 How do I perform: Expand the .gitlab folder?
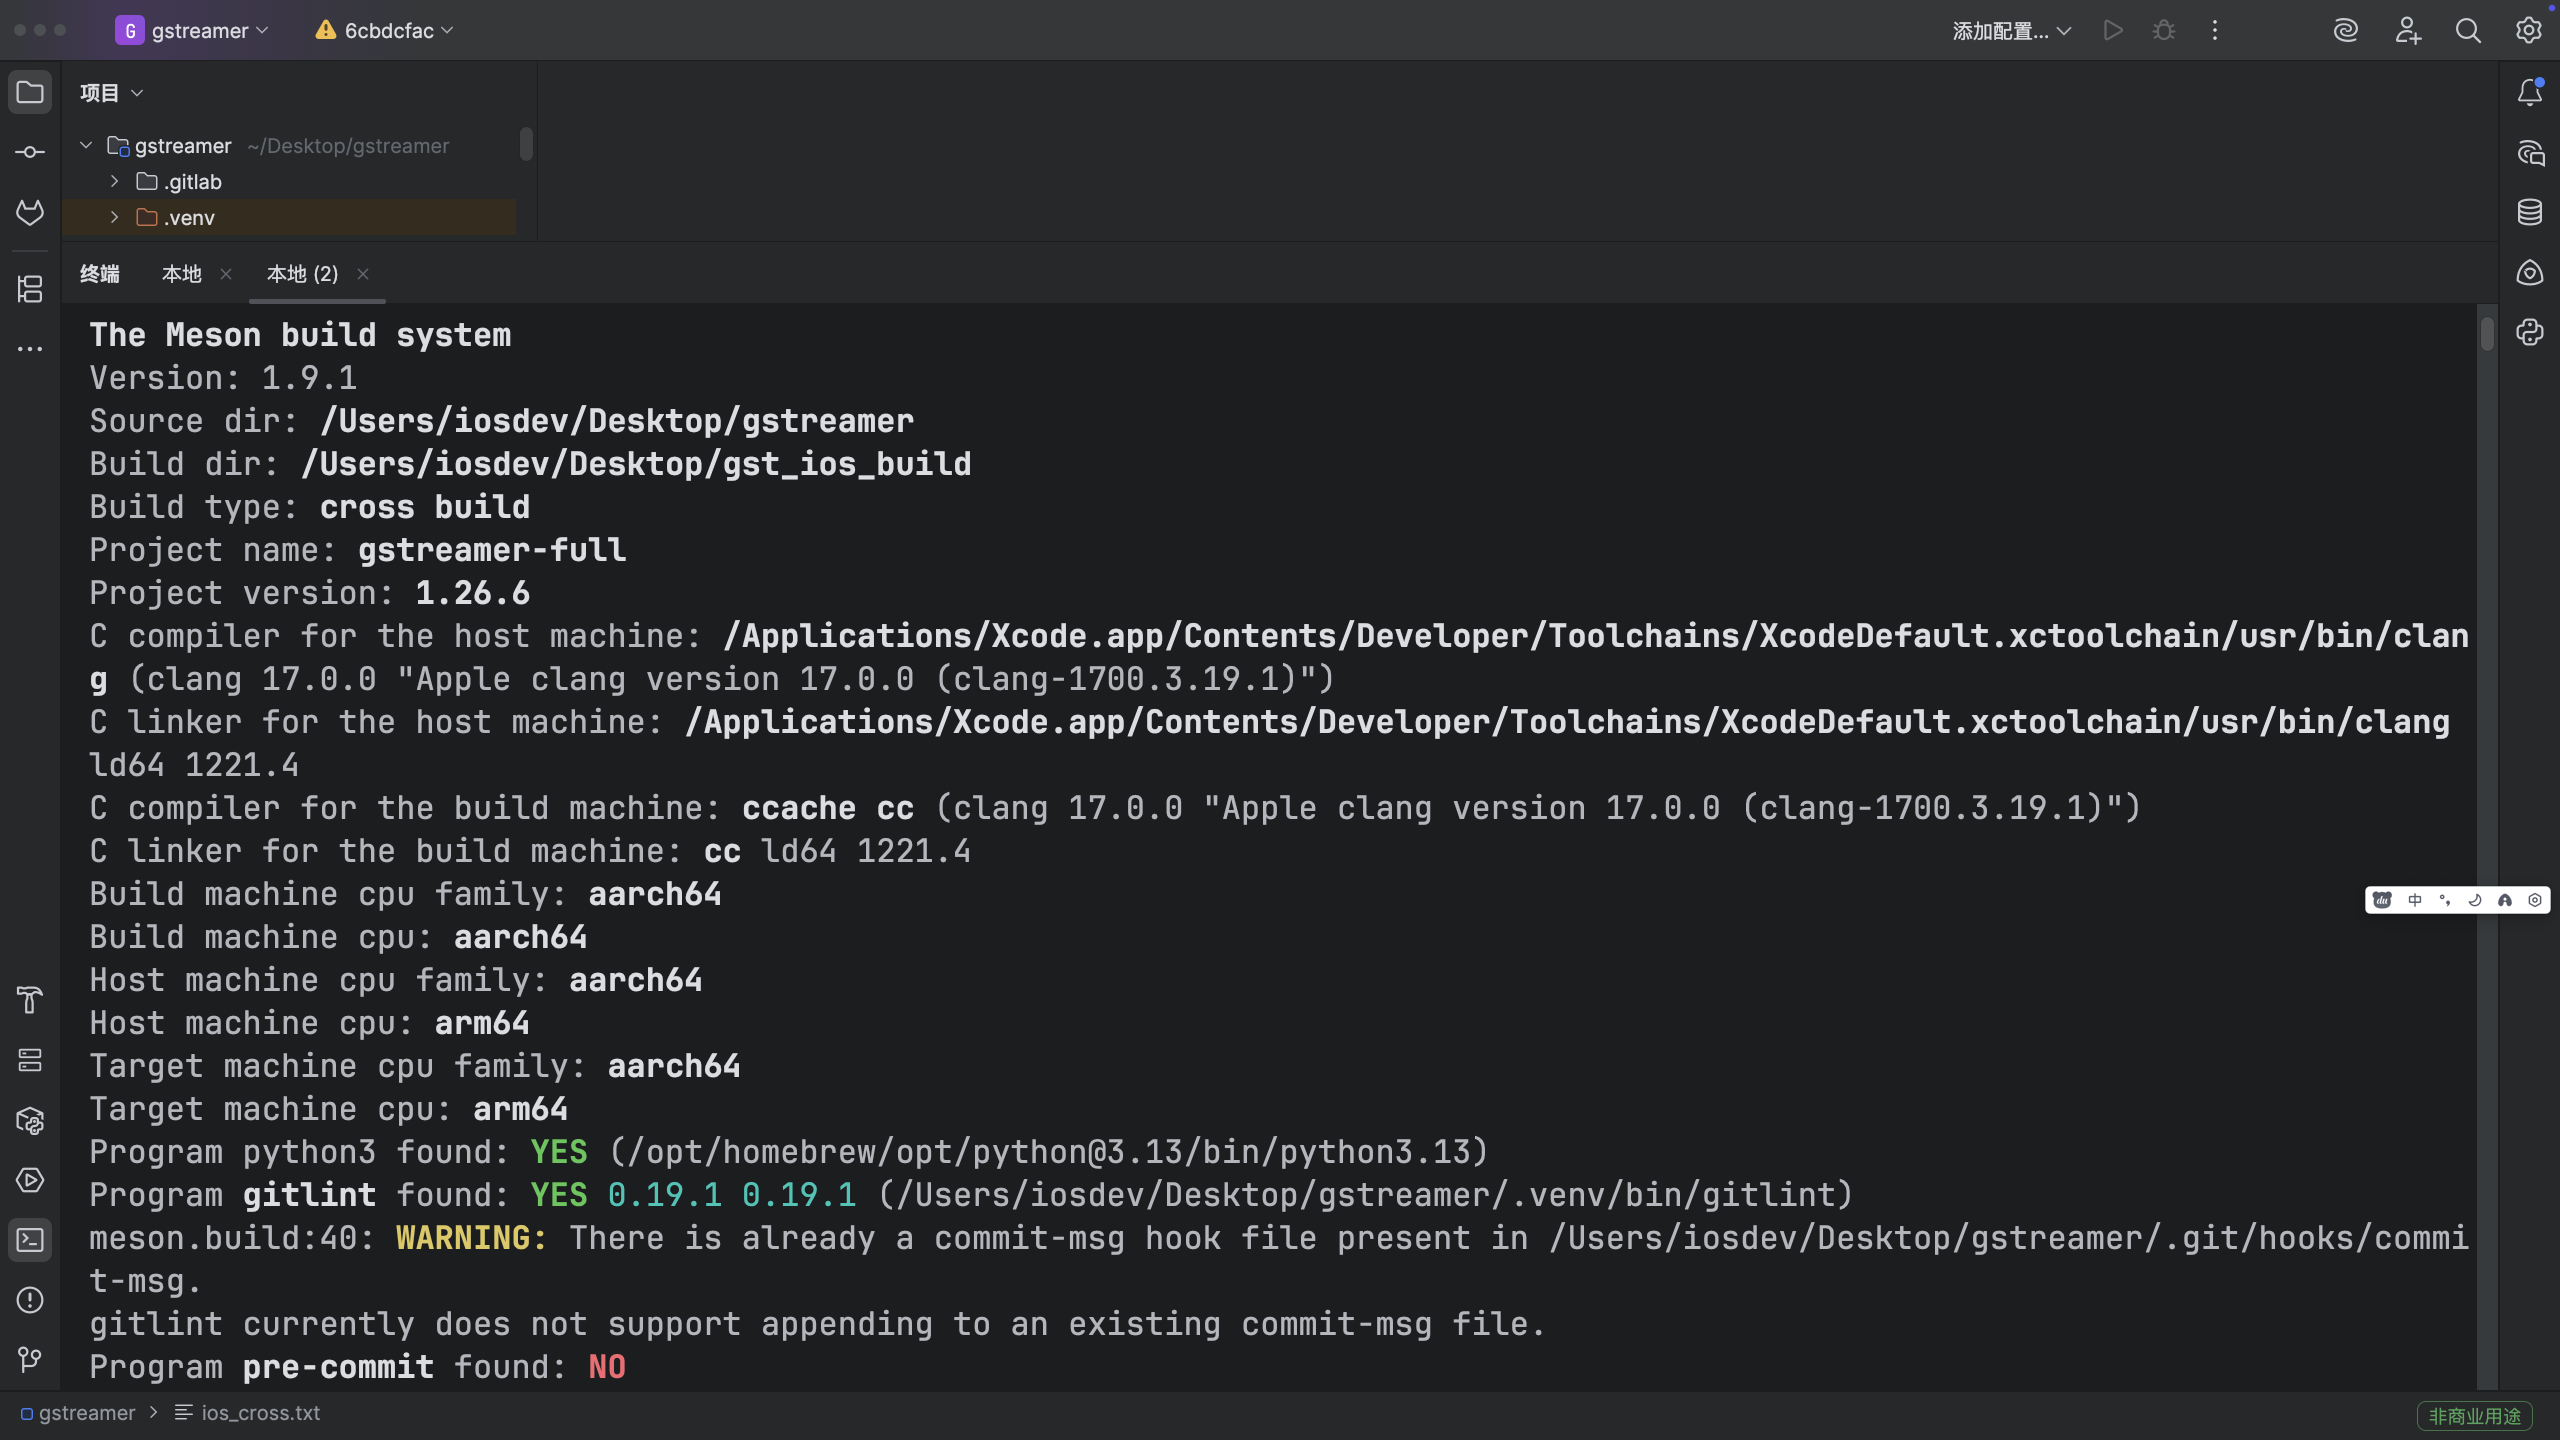pyautogui.click(x=114, y=182)
